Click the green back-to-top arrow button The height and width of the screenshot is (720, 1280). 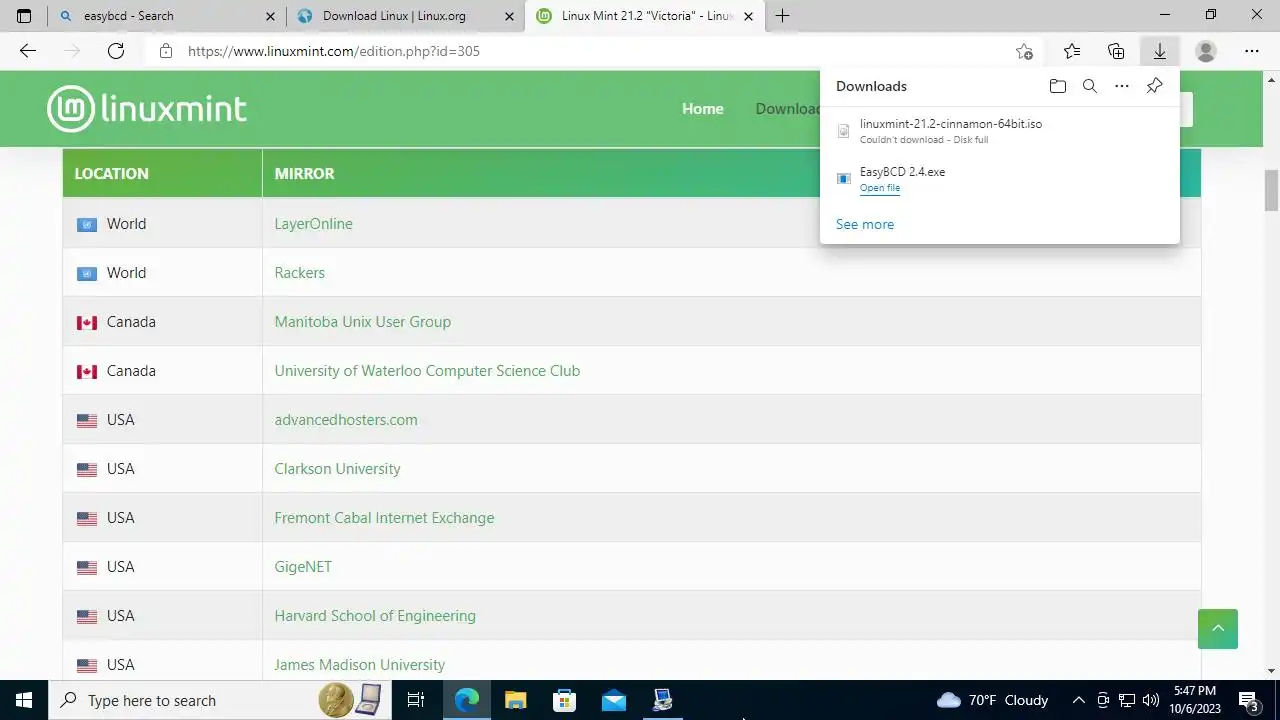pyautogui.click(x=1218, y=629)
